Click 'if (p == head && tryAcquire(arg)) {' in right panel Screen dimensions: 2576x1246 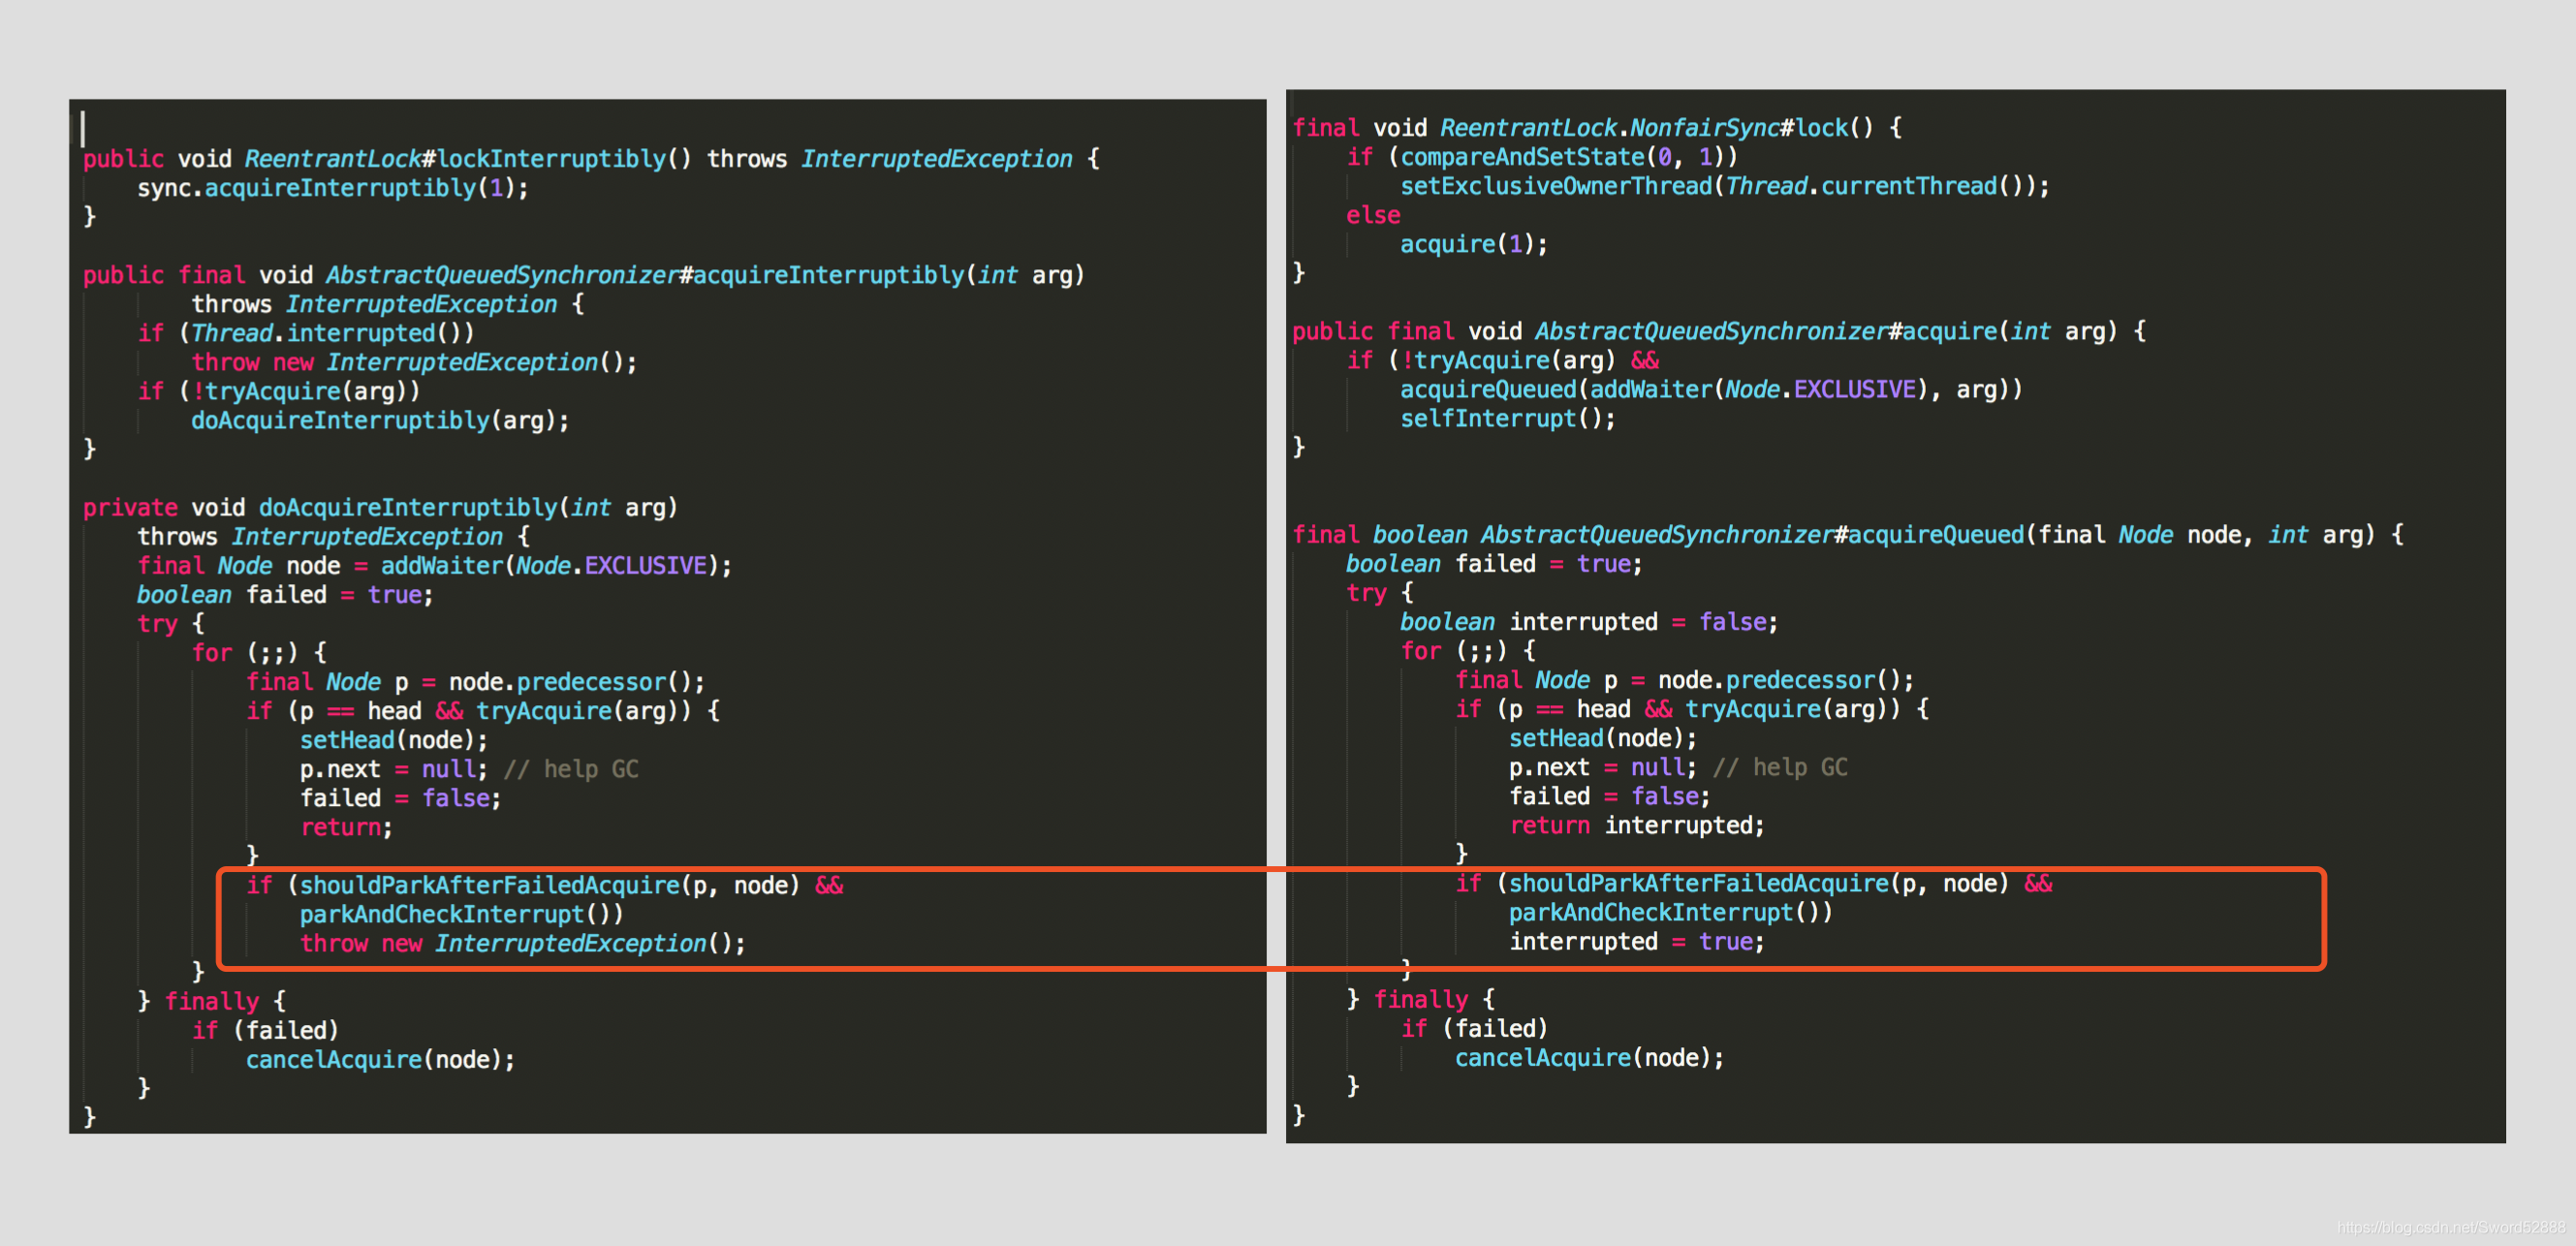point(1691,709)
